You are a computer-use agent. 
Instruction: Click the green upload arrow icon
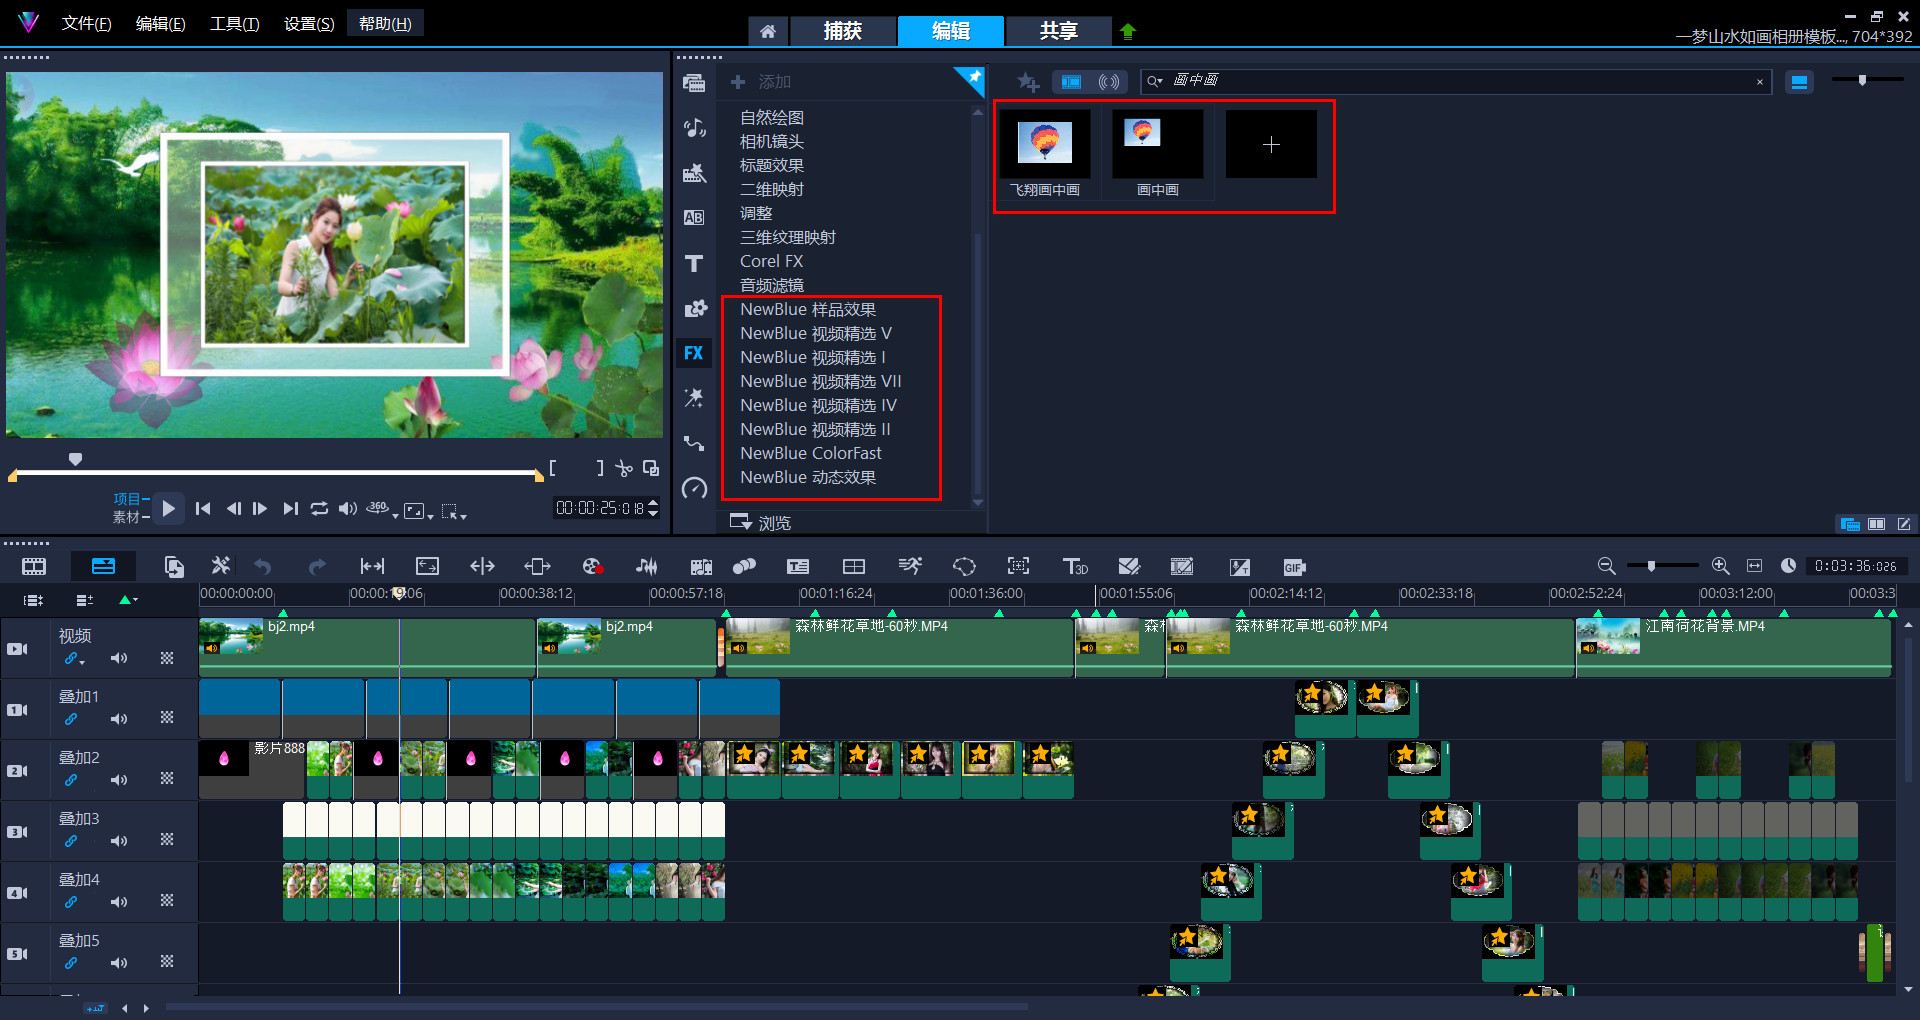pyautogui.click(x=1128, y=31)
